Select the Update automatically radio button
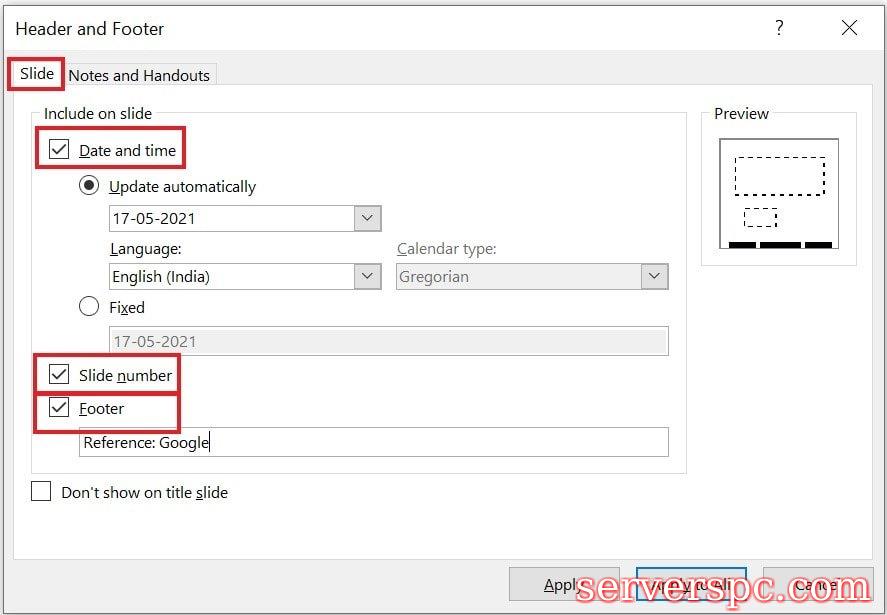887x615 pixels. coord(89,186)
